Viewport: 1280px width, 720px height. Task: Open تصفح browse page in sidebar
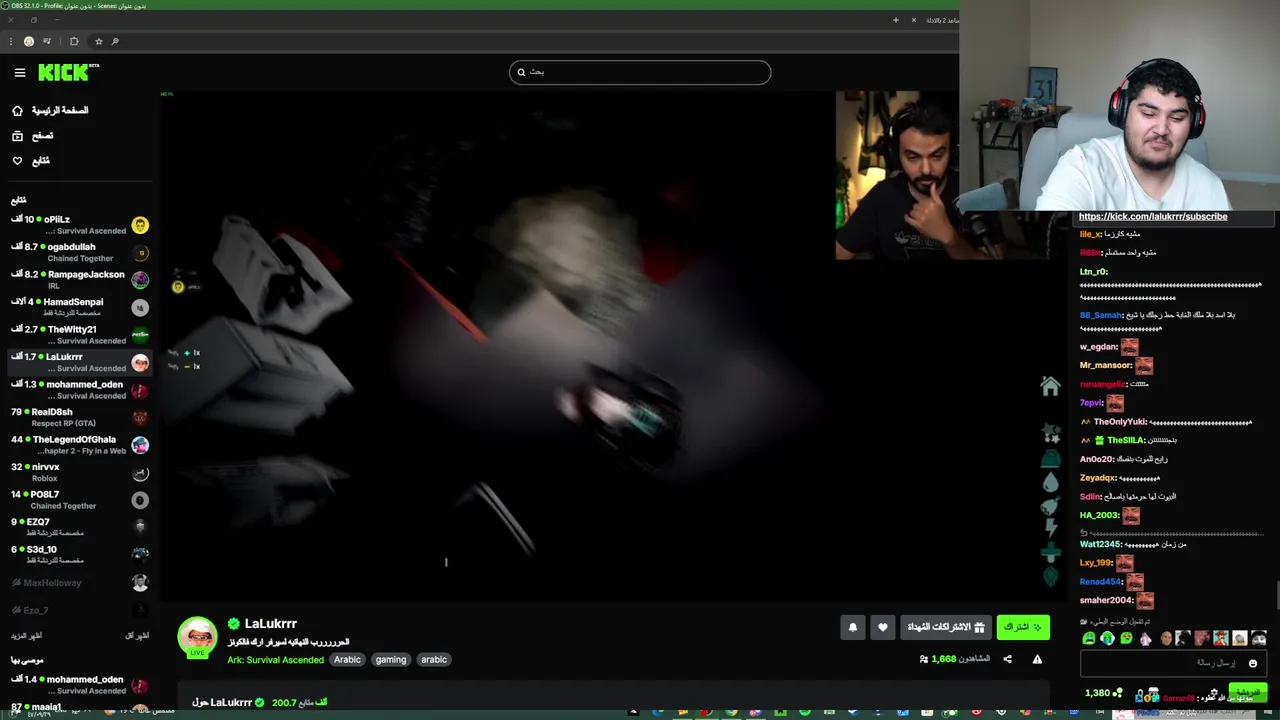click(33, 135)
